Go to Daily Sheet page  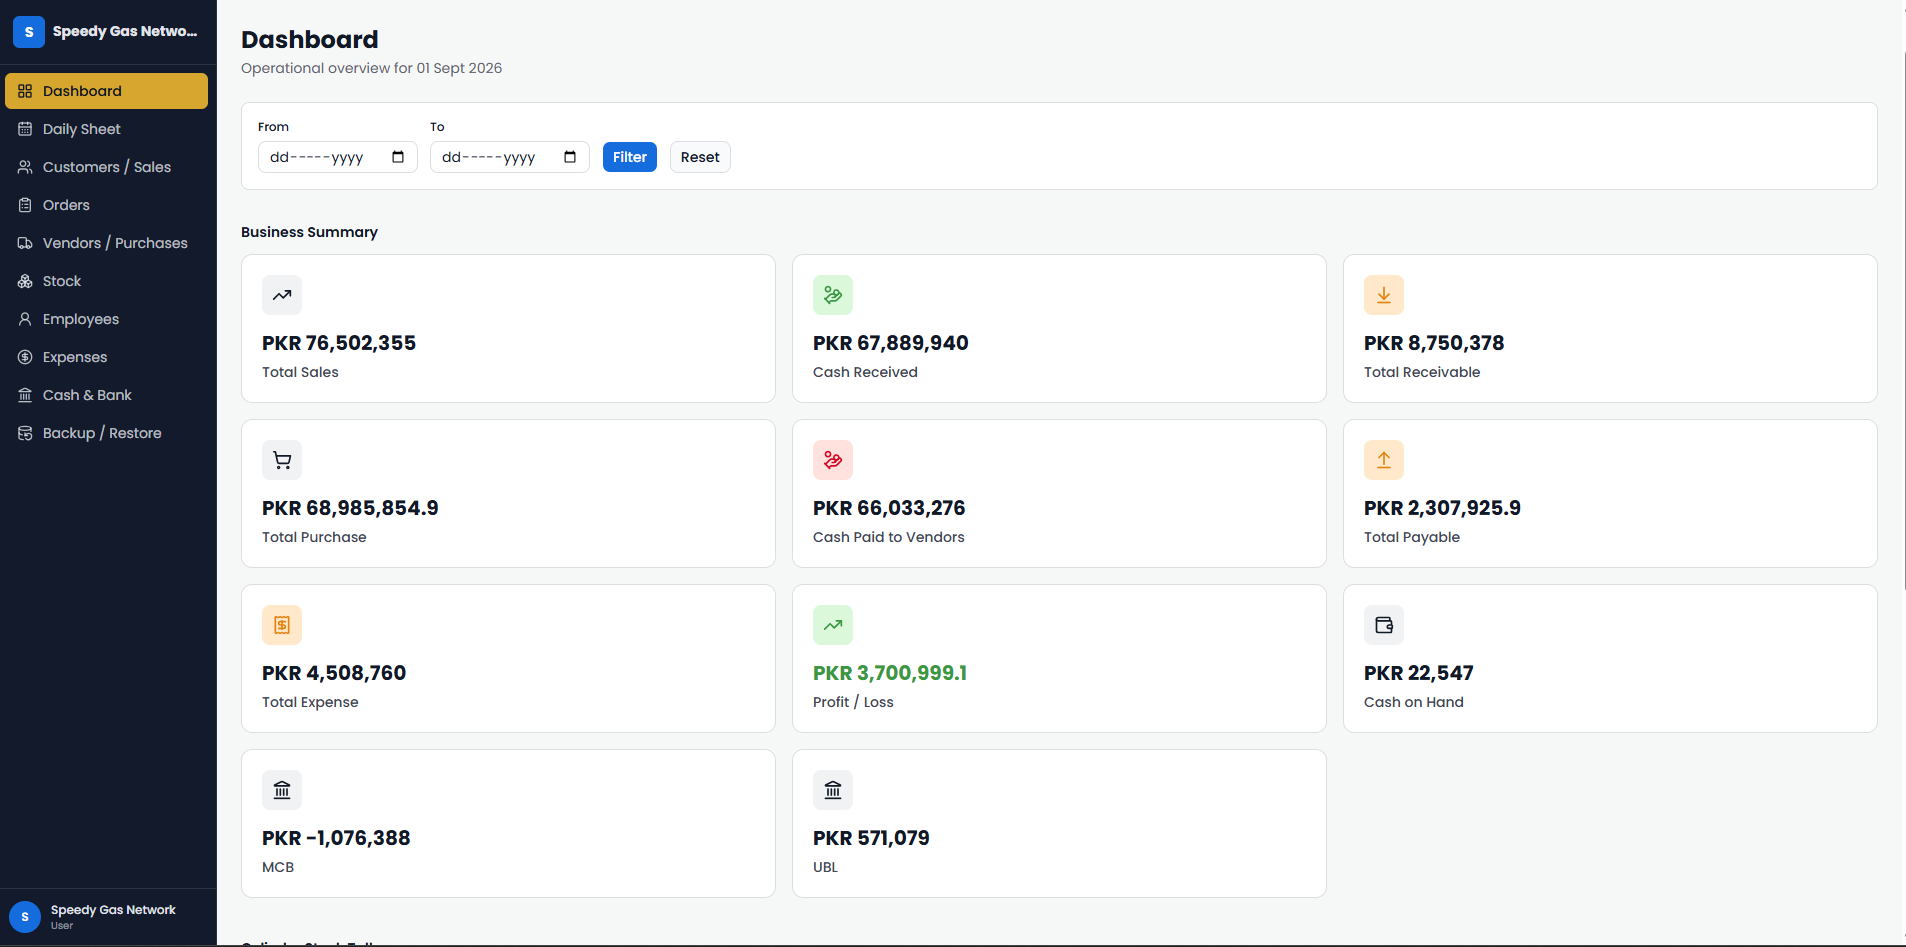(x=106, y=129)
